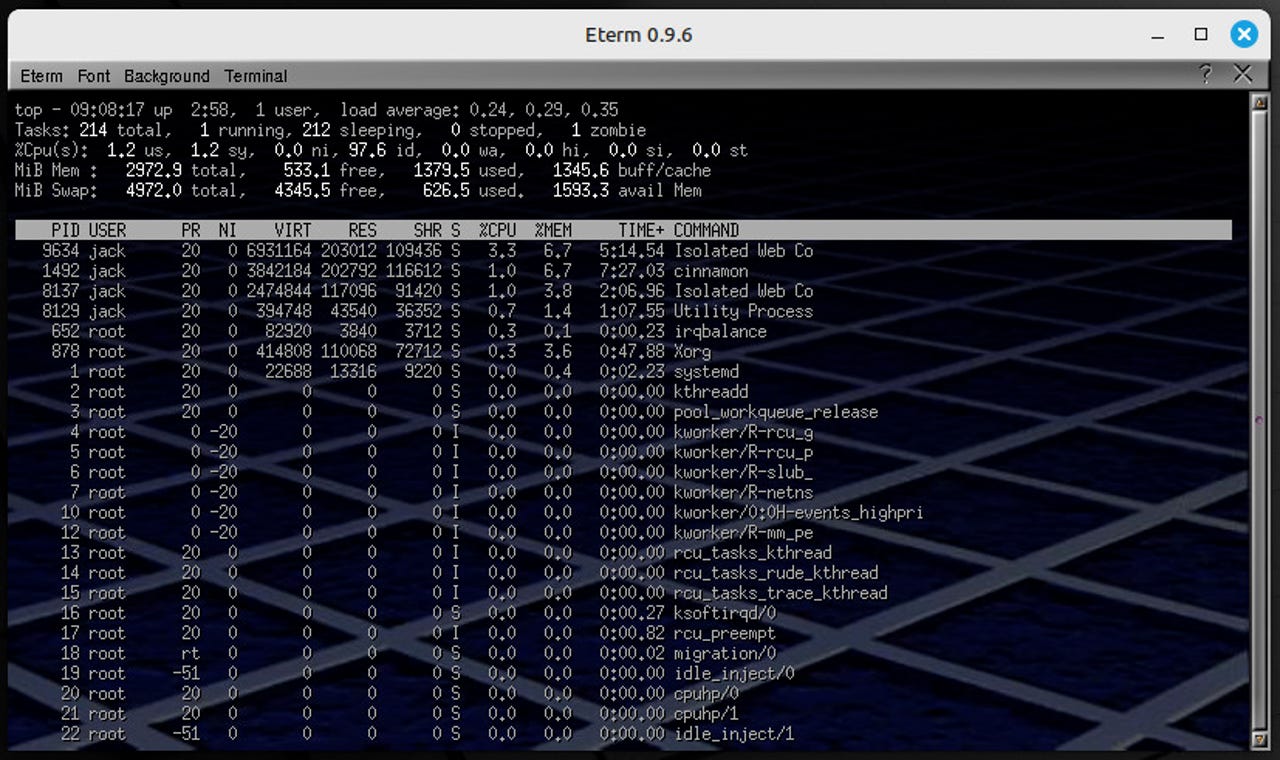Open the Background menu
This screenshot has height=760, width=1280.
coord(167,76)
